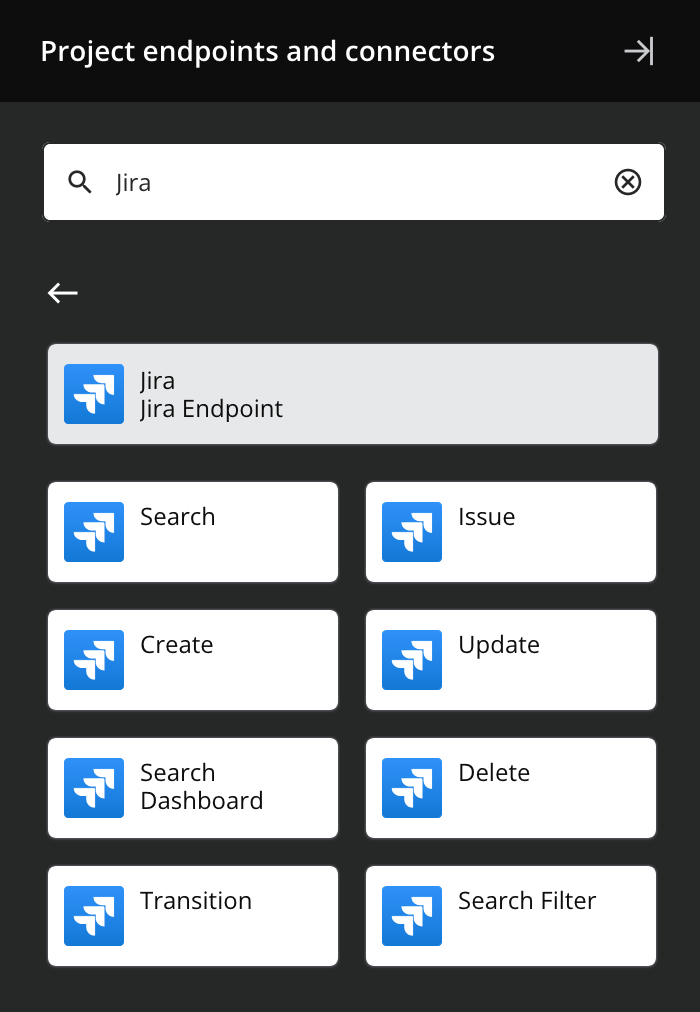Click the Jira icon on Search Filter card
700x1012 pixels.
(412, 916)
